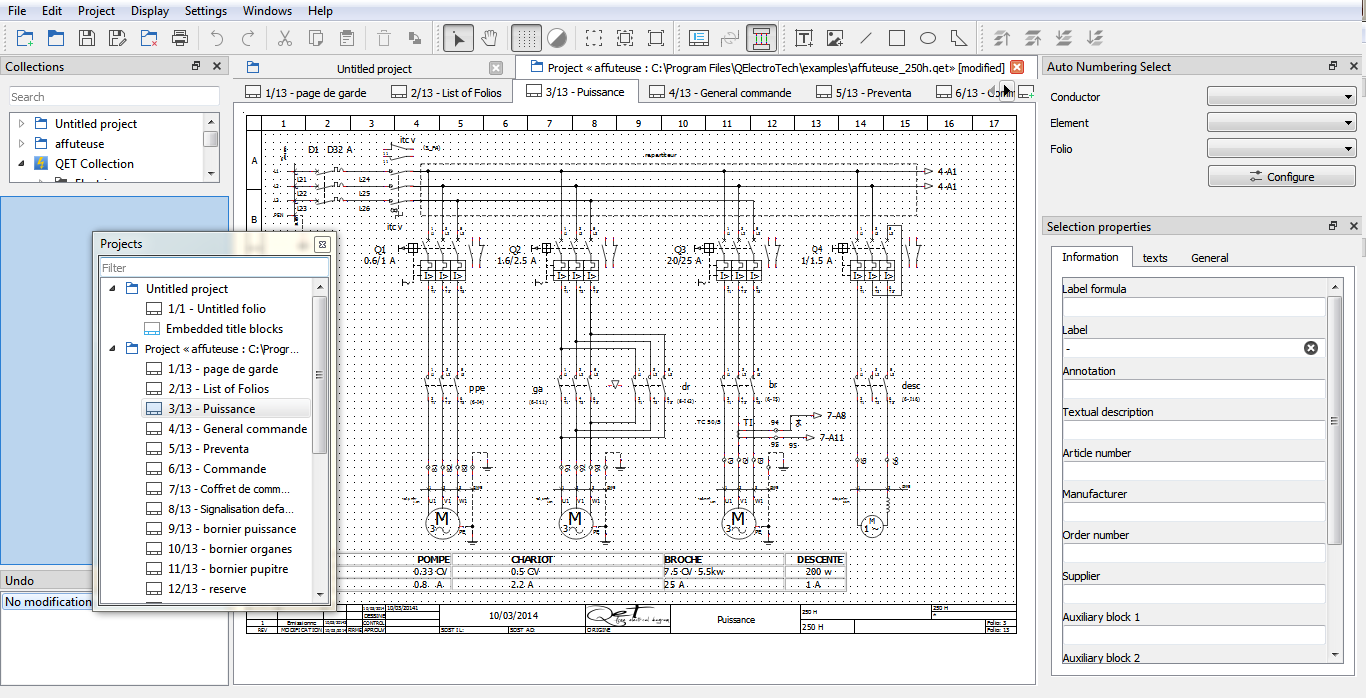
Task: Delete selection with trash icon
Action: (384, 39)
